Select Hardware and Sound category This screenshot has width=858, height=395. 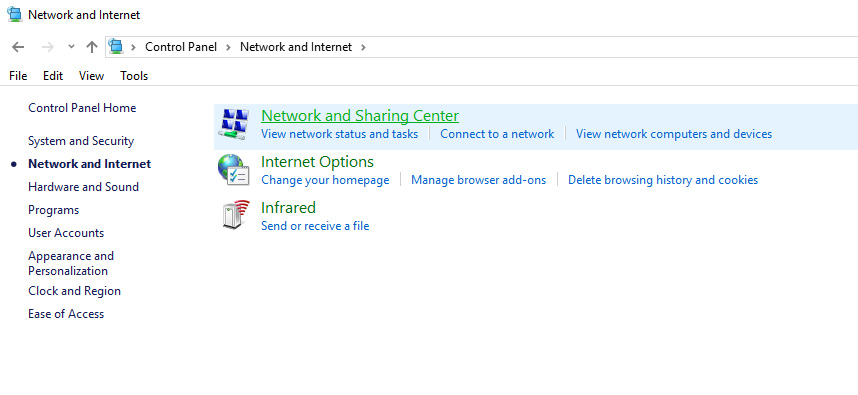click(83, 187)
